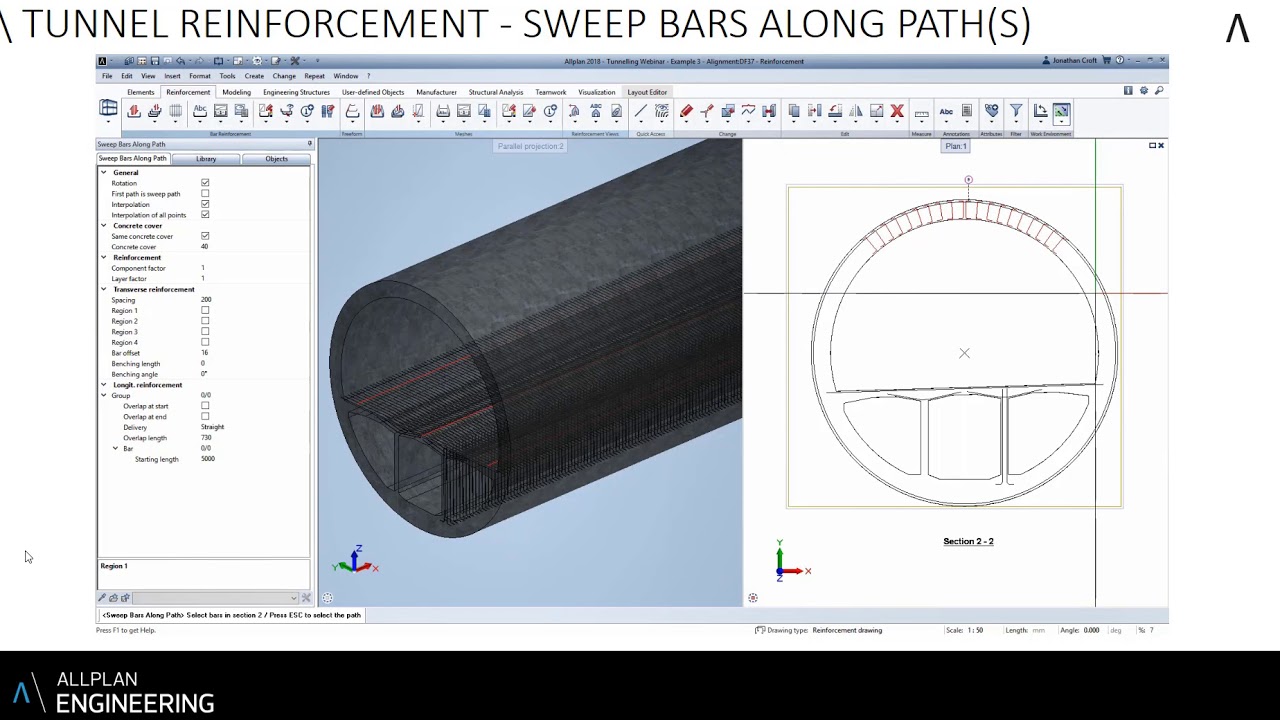This screenshot has height=720, width=1280.
Task: Collapse the Concrete cover section
Action: [103, 226]
